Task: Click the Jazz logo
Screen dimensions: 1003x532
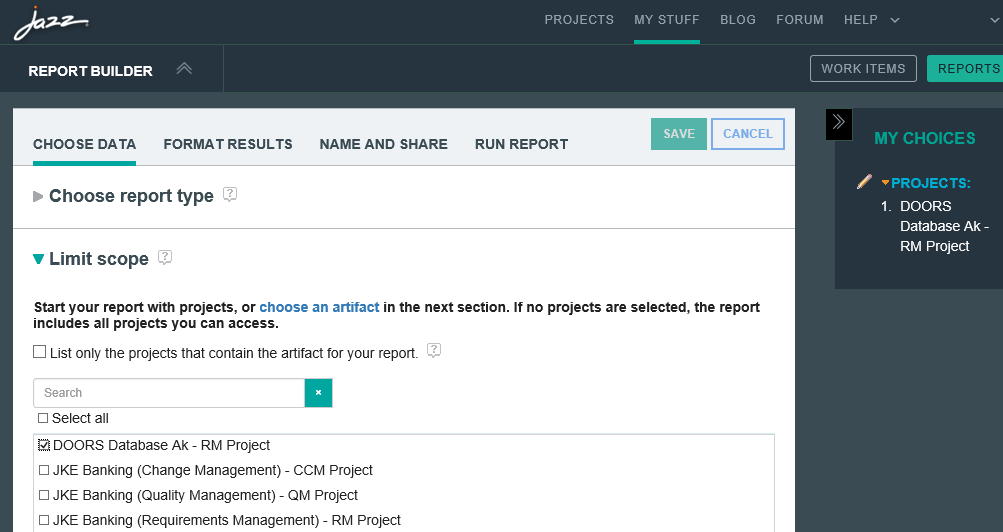Action: click(51, 24)
